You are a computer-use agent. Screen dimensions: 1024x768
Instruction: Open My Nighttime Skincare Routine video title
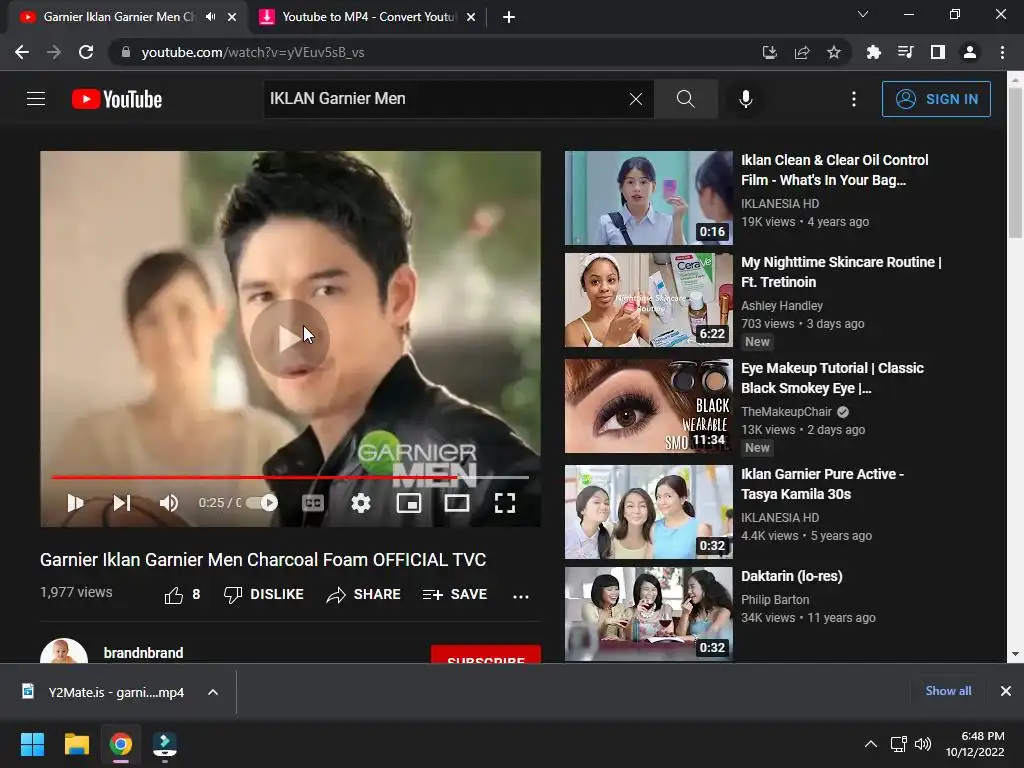point(841,272)
